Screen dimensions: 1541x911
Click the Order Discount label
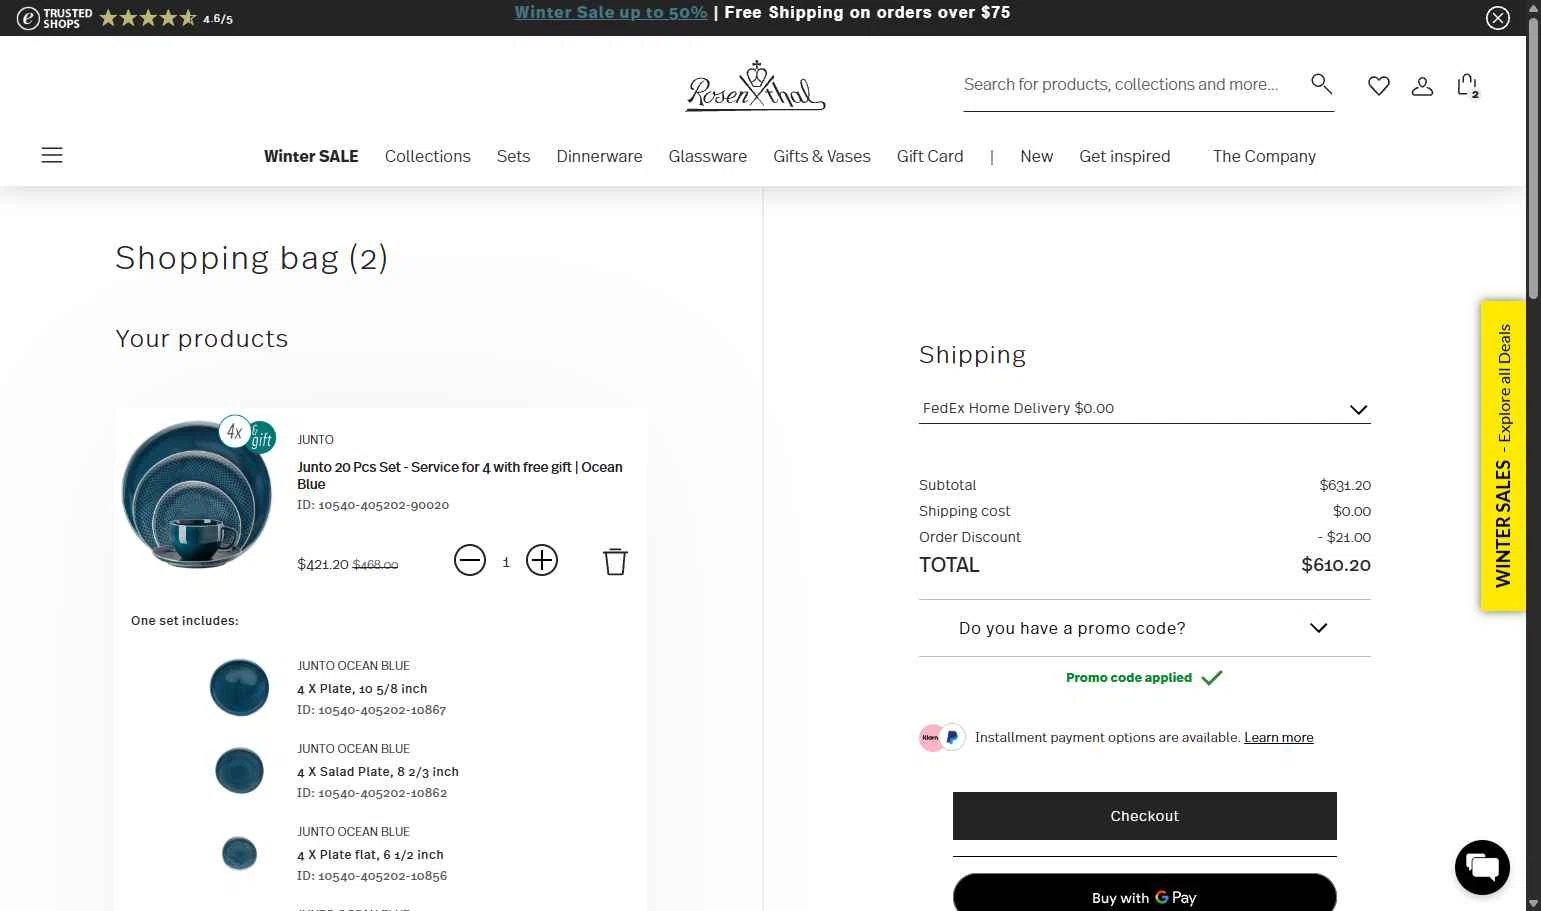coord(970,537)
